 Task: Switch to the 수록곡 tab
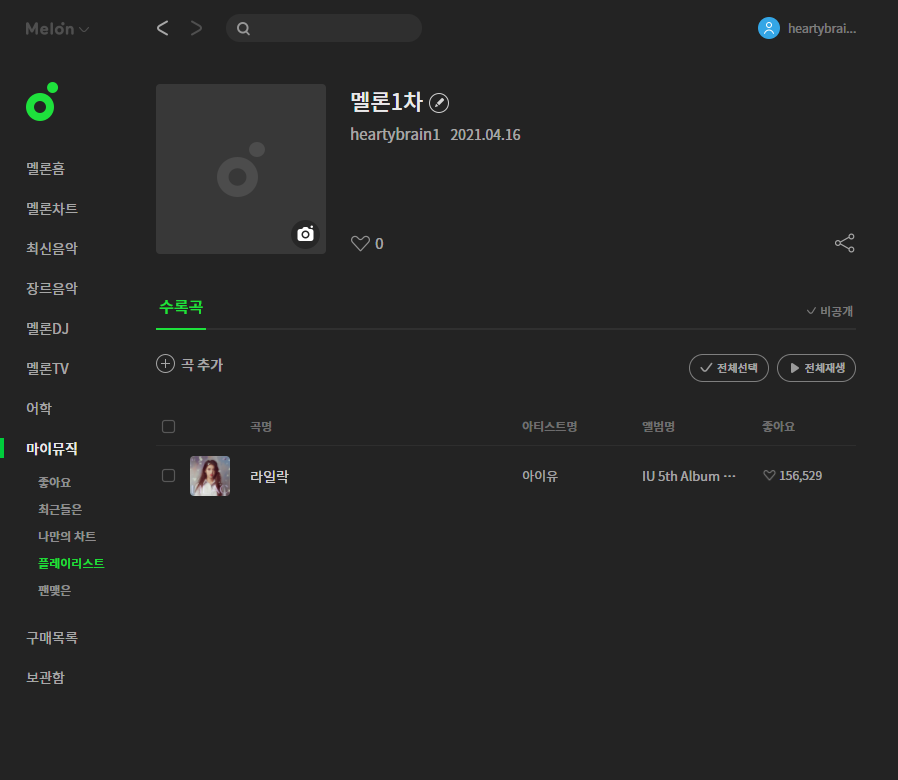[181, 308]
